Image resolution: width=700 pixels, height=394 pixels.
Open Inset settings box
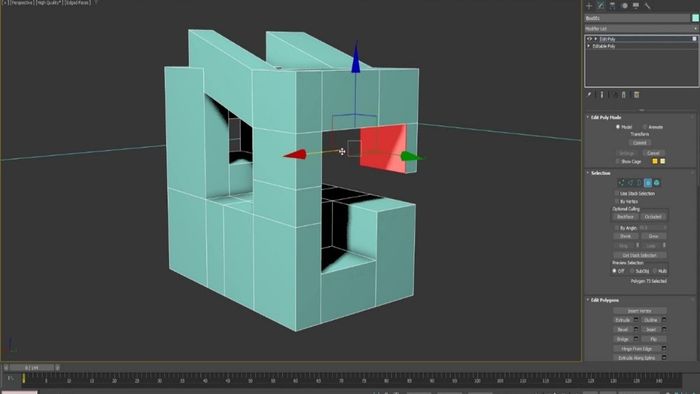pos(664,329)
